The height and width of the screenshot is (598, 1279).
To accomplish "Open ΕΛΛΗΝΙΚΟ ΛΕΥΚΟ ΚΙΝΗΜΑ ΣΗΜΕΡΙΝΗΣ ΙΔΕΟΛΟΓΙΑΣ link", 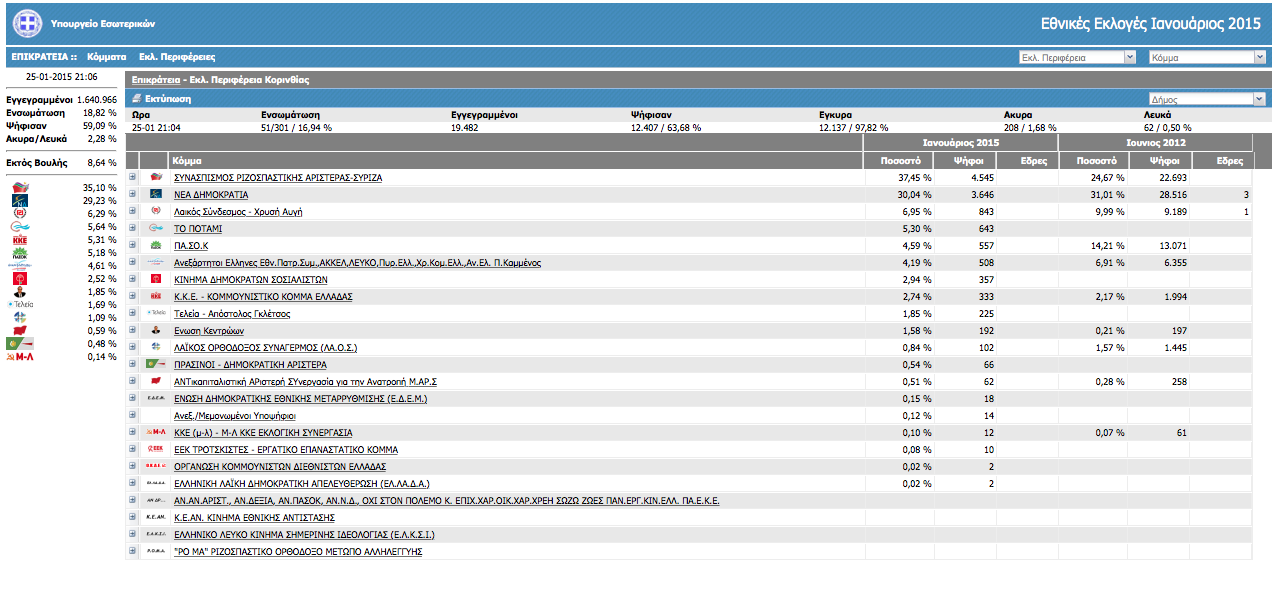I will 304,535.
